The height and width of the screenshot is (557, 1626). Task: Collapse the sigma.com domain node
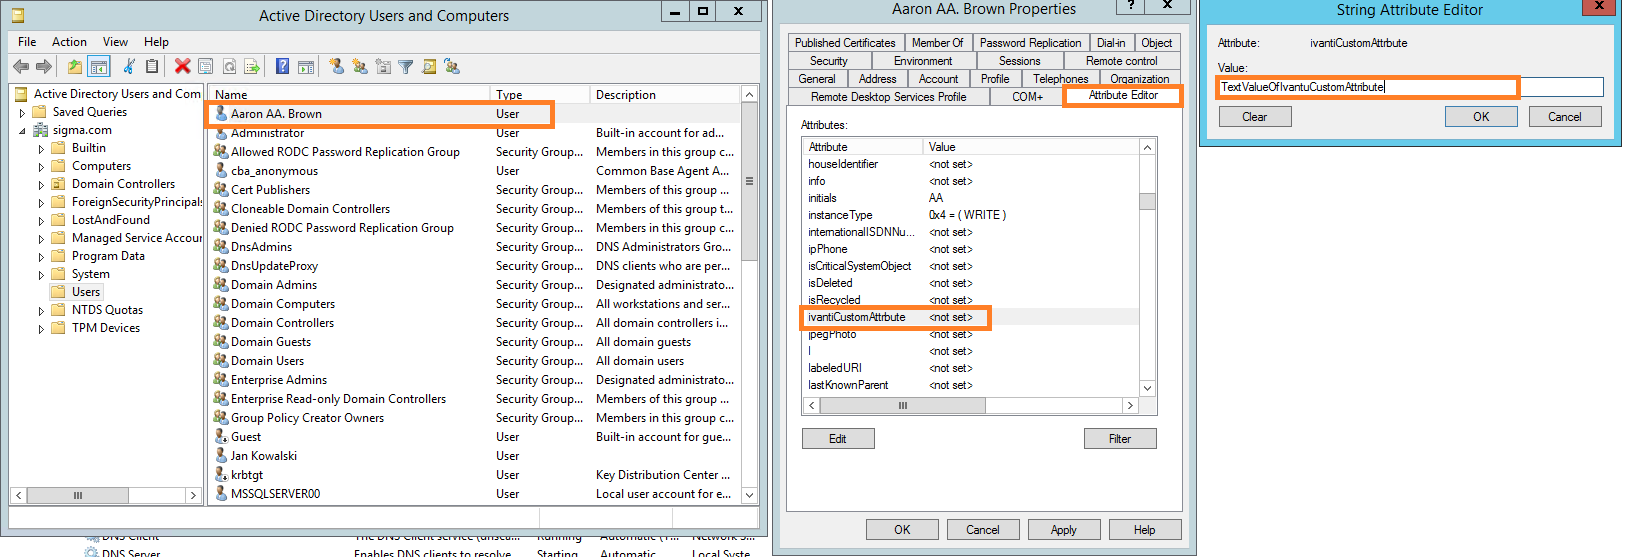coord(23,131)
